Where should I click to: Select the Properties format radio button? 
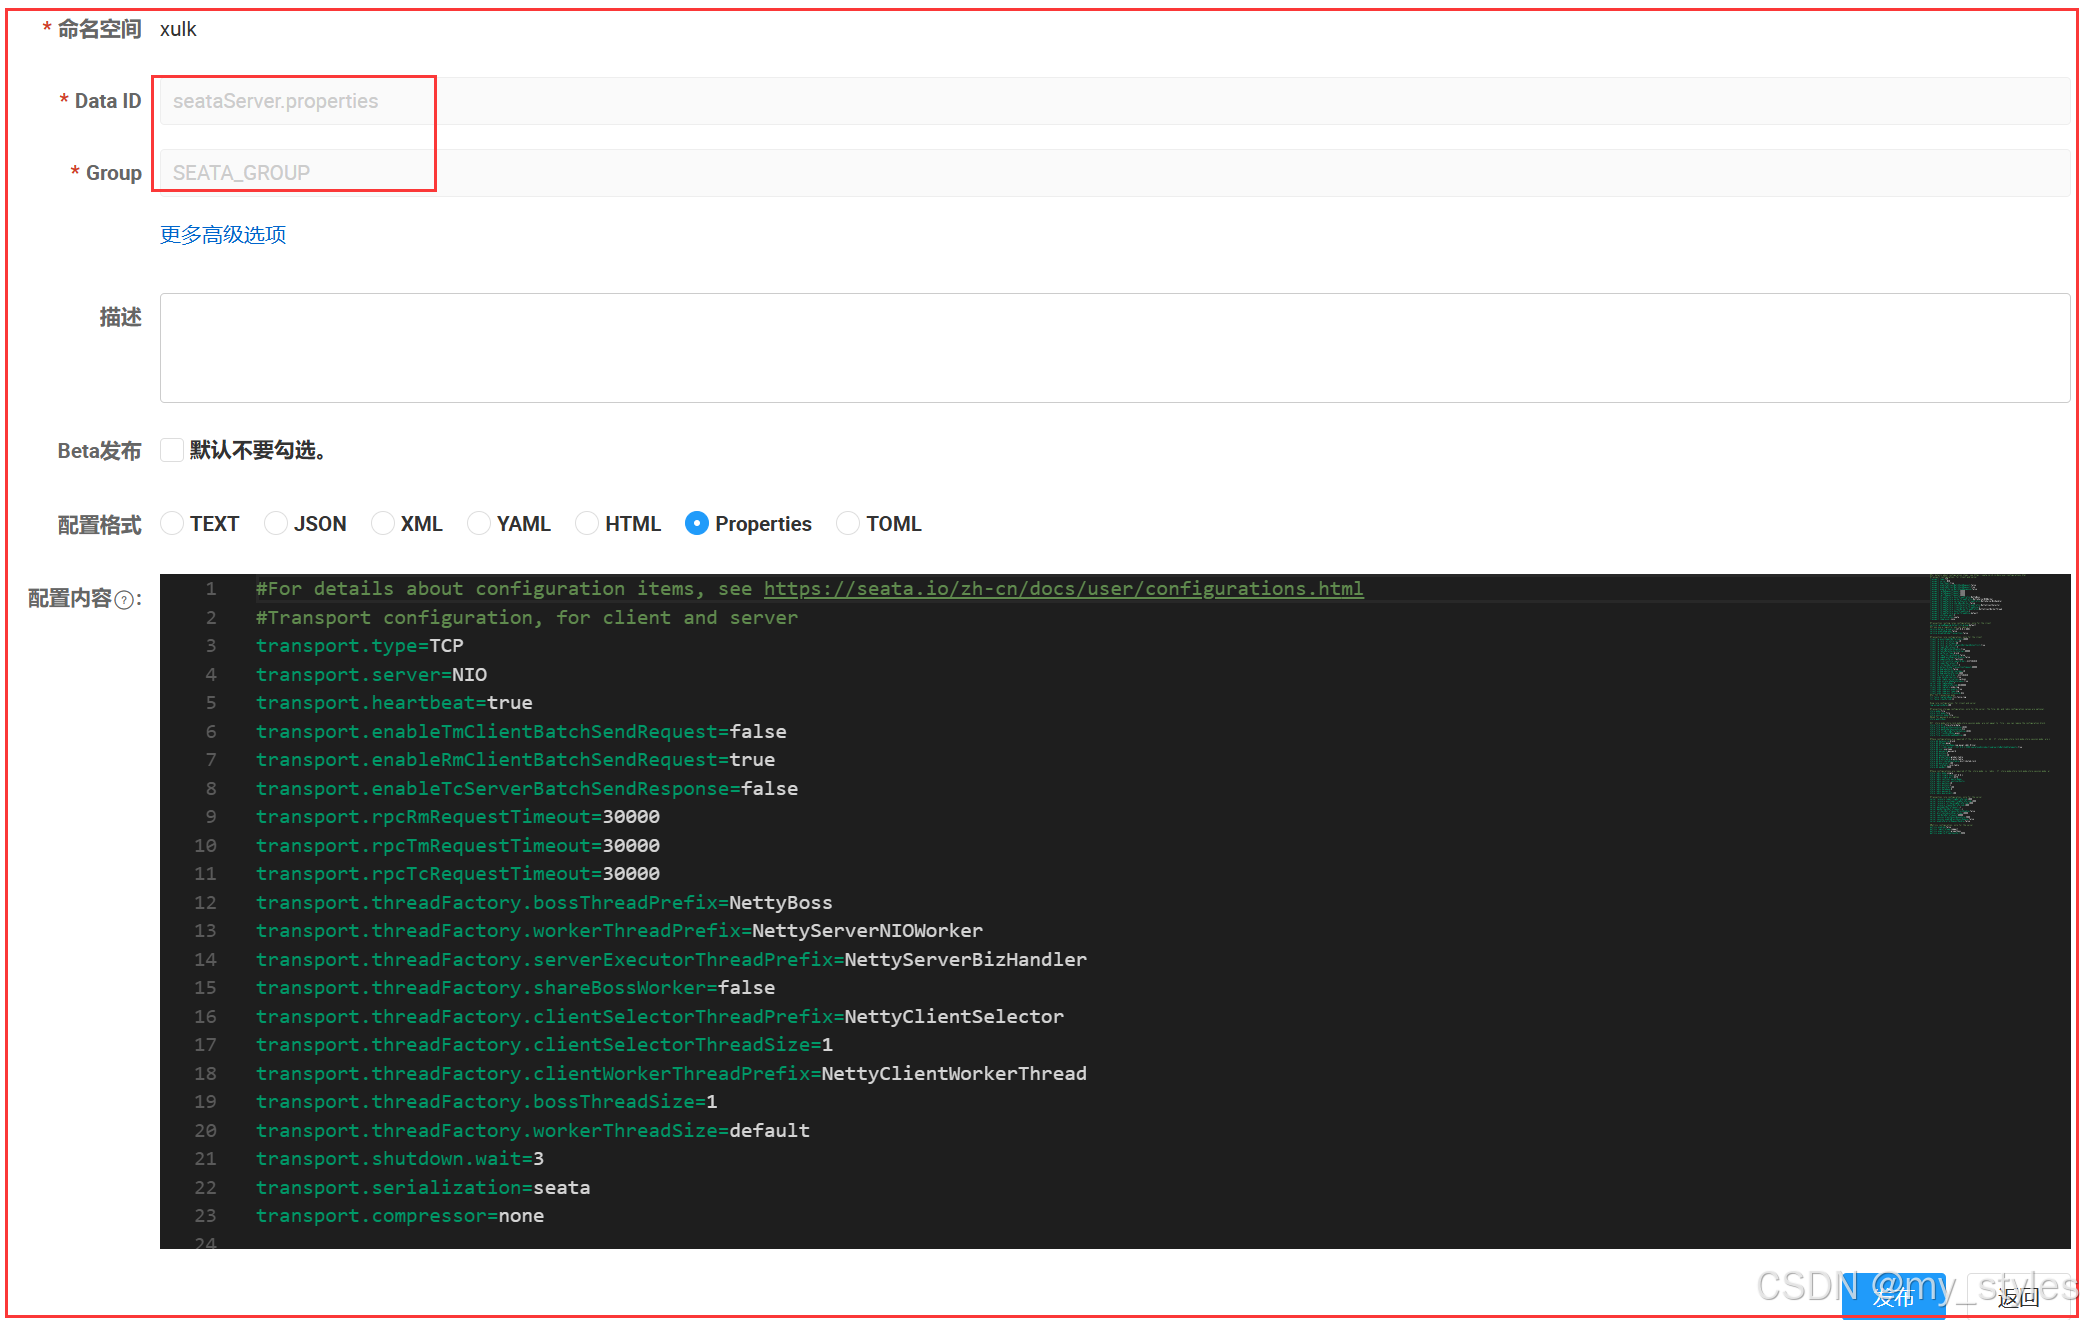(697, 523)
